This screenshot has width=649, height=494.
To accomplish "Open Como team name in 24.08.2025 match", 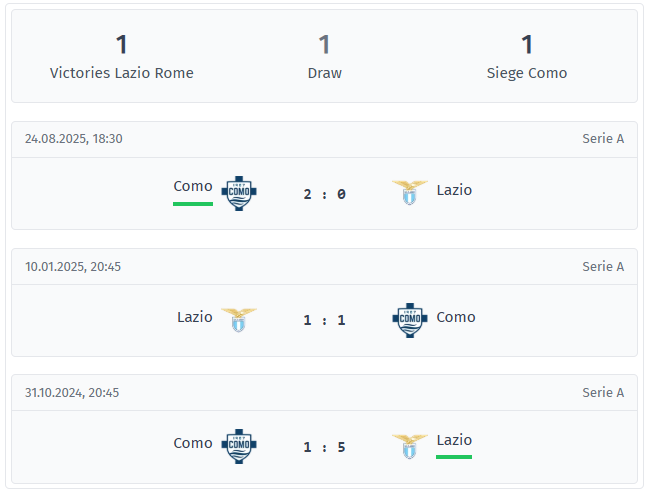I will 193,186.
